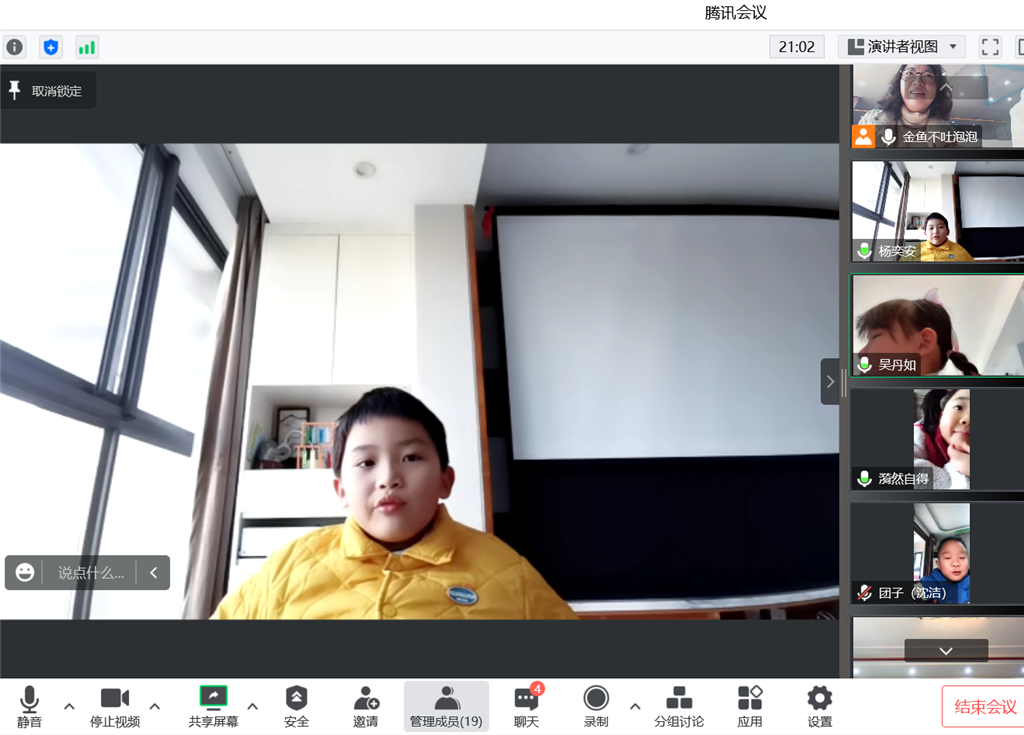Open the meeting info icon
Viewport: 1024px width, 735px height.
[15, 47]
